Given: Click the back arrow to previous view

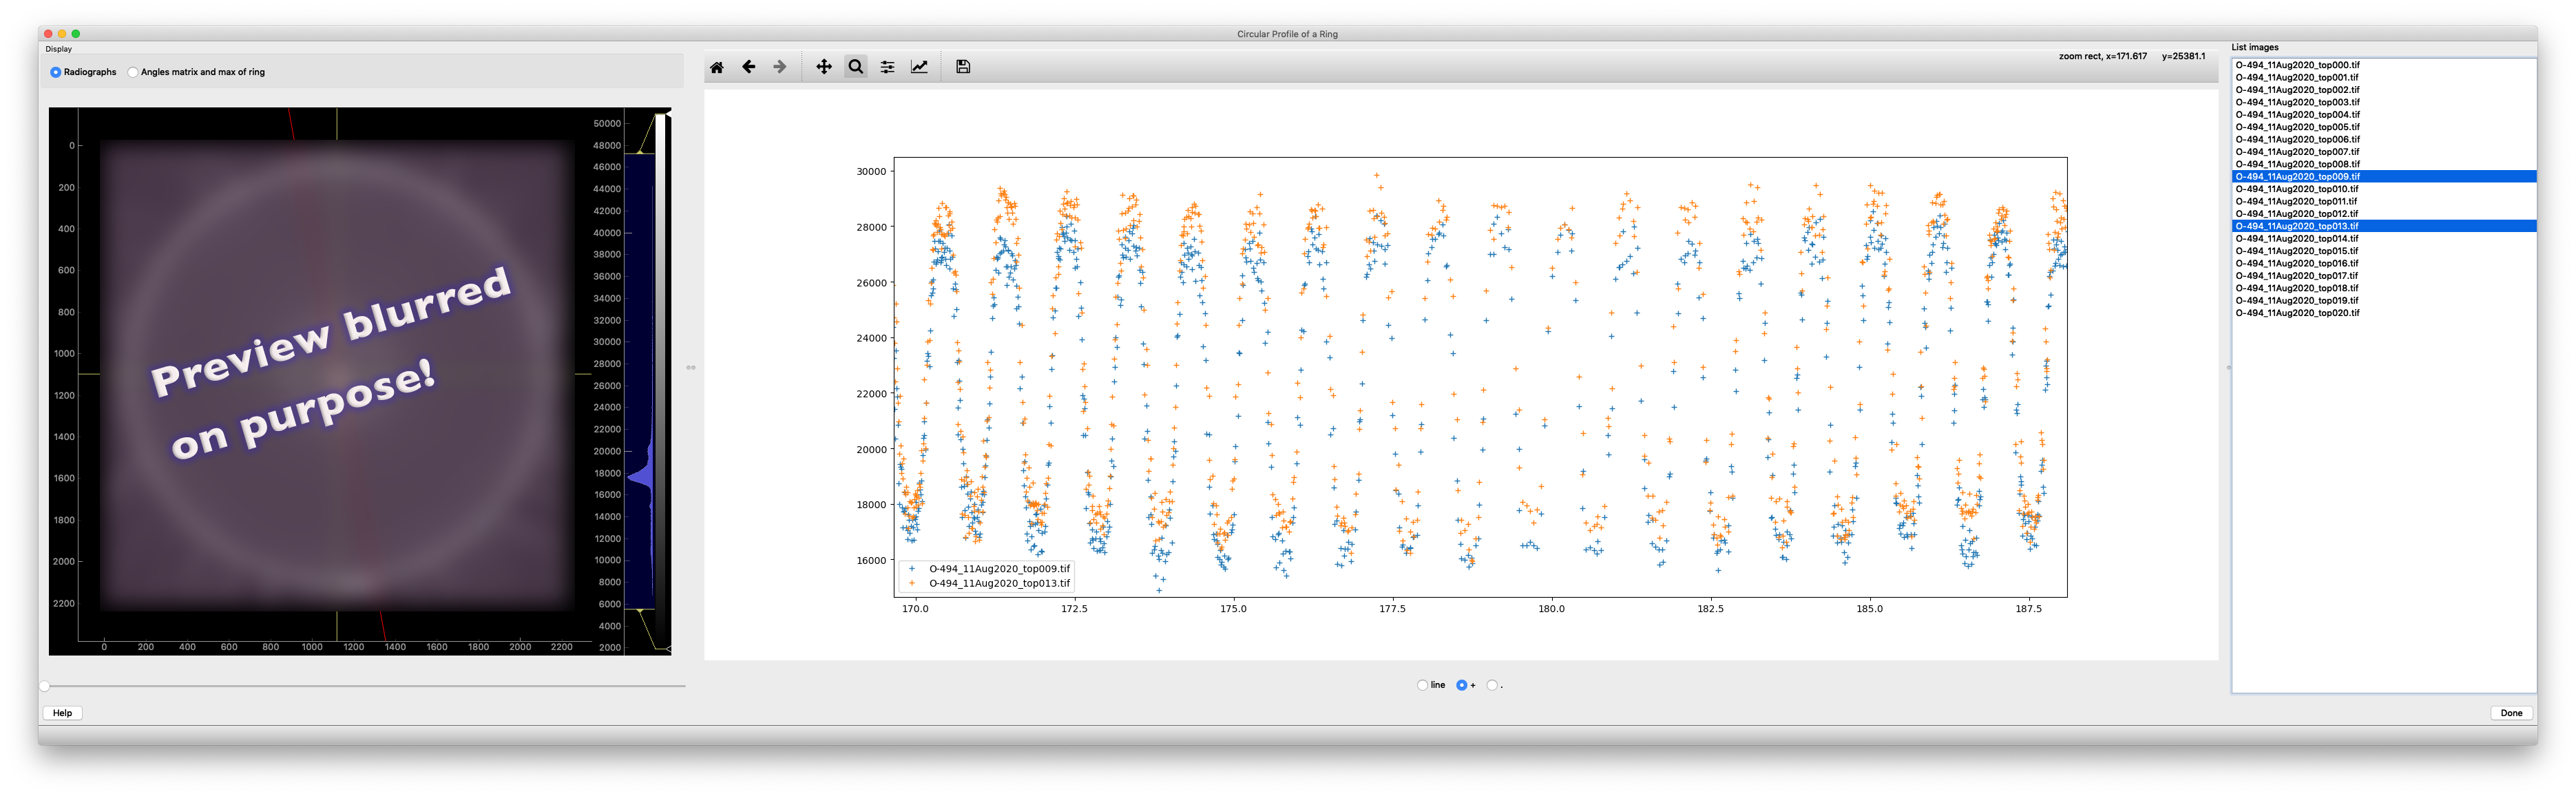Looking at the screenshot, I should click(748, 67).
